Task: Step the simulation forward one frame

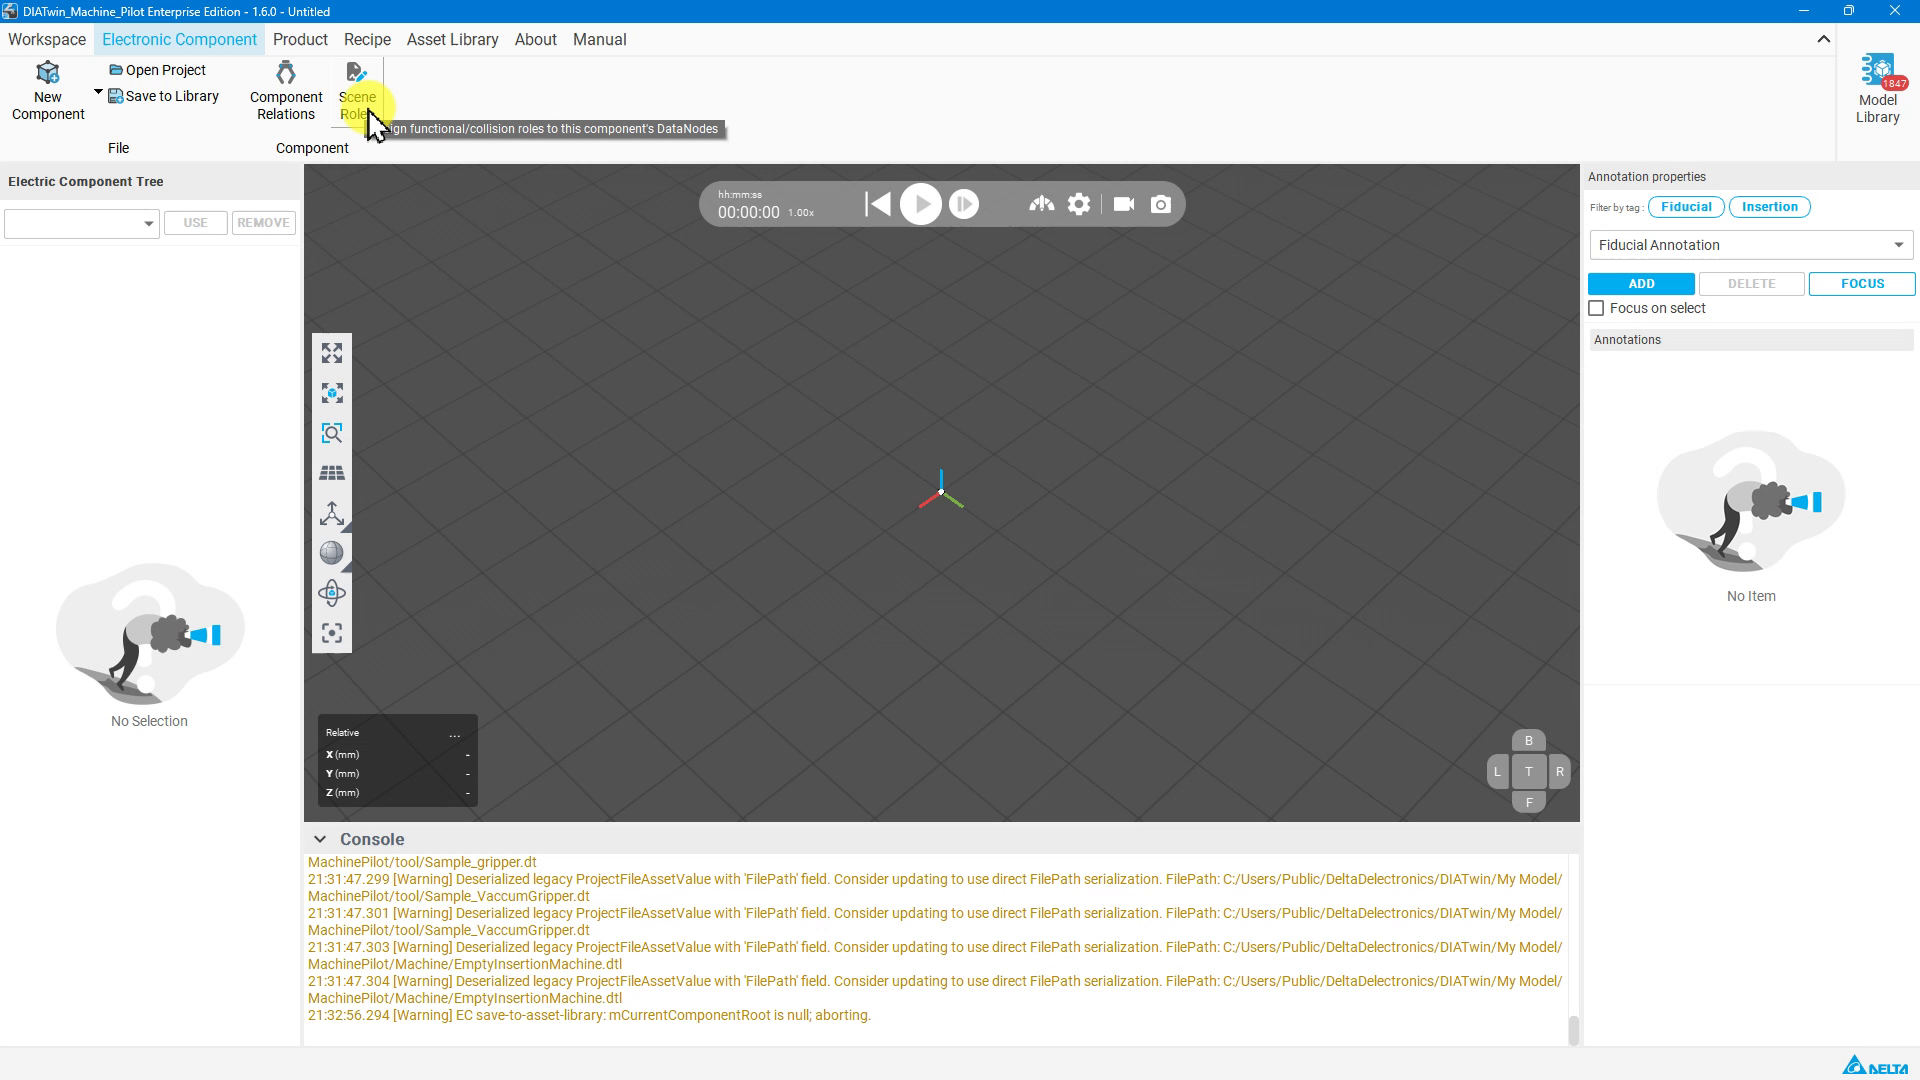Action: pos(964,204)
